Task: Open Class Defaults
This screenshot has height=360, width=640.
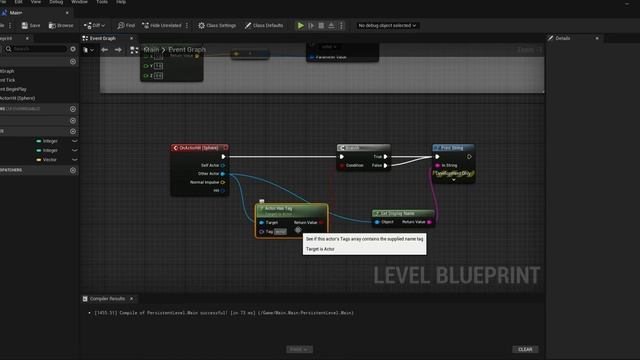Action: pyautogui.click(x=264, y=25)
